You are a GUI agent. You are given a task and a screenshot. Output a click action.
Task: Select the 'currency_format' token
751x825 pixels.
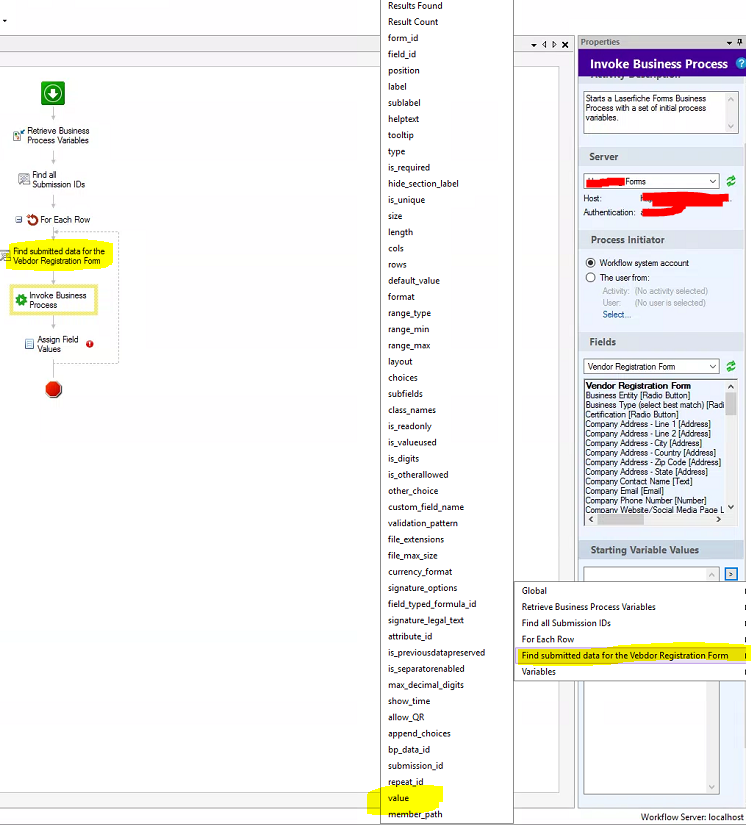click(420, 572)
